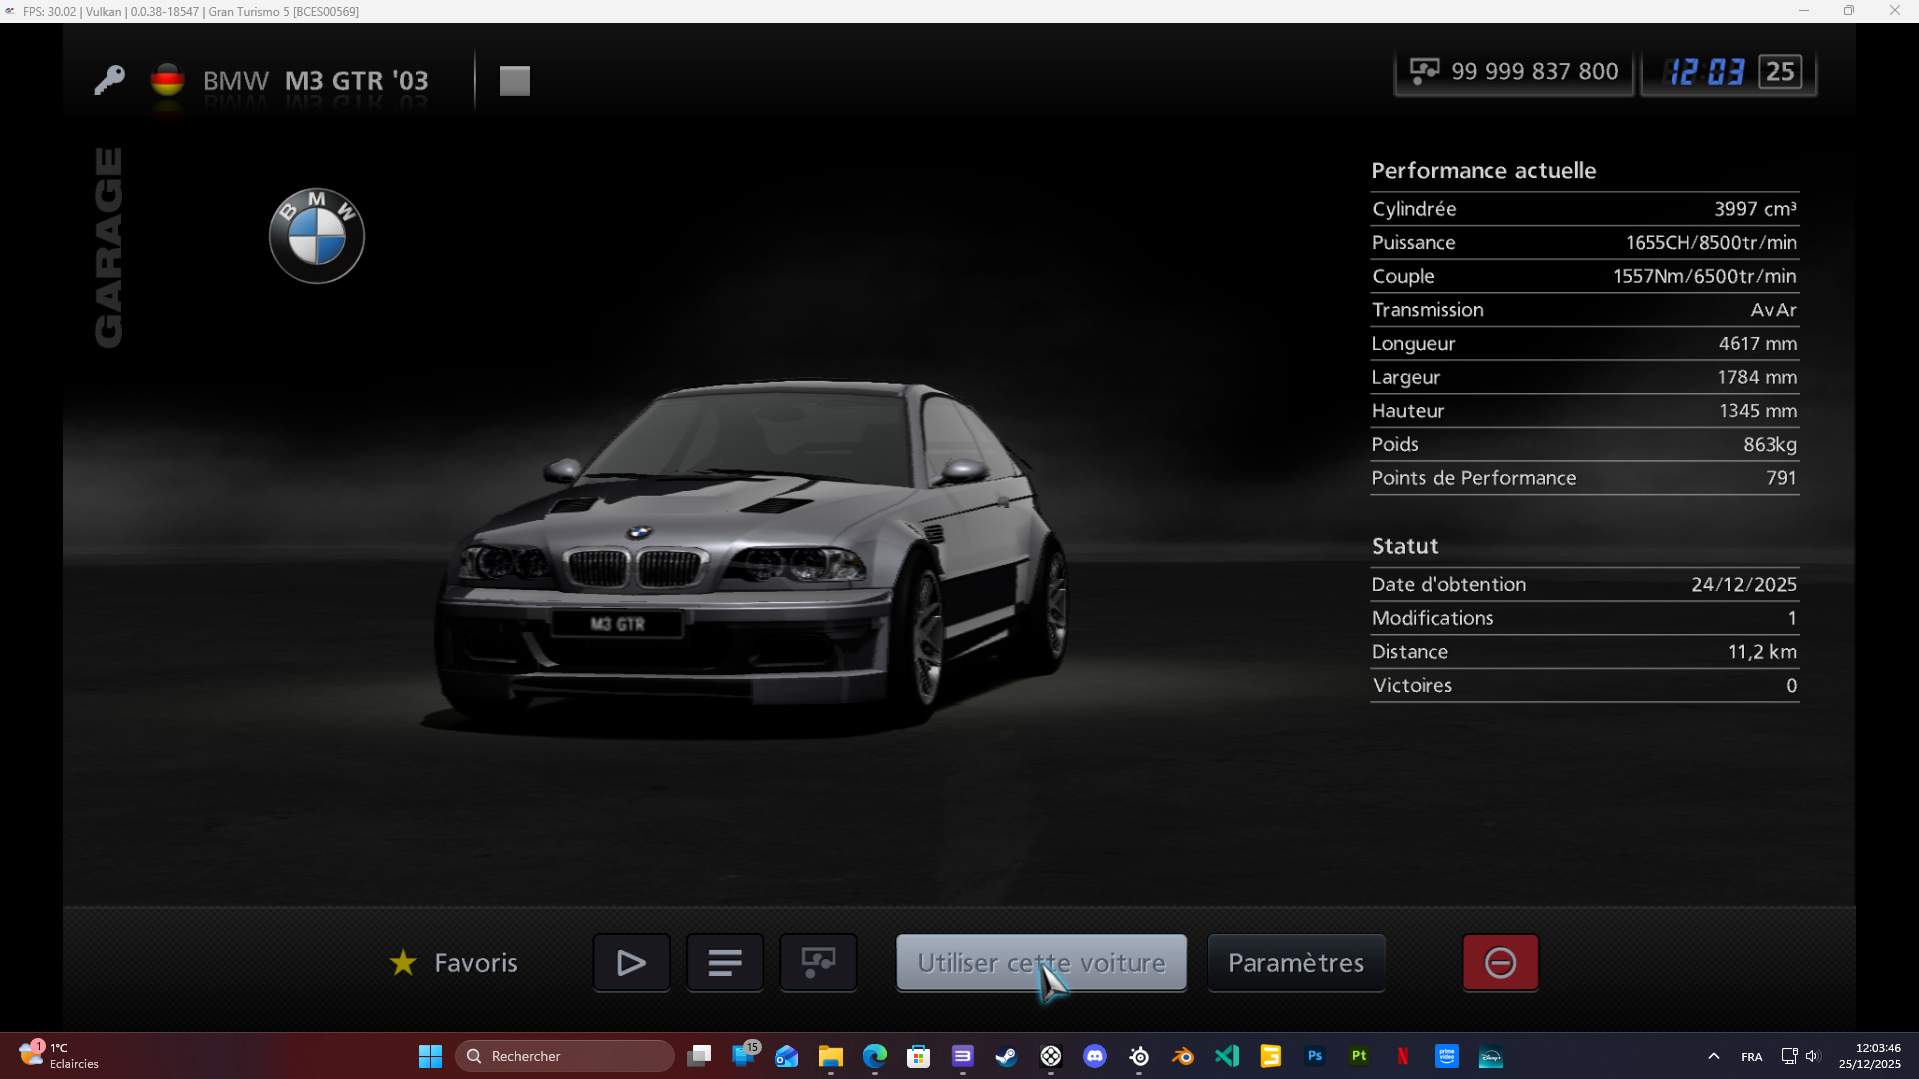Launch Blender from the taskbar
This screenshot has width=1919, height=1079.
pyautogui.click(x=1183, y=1056)
